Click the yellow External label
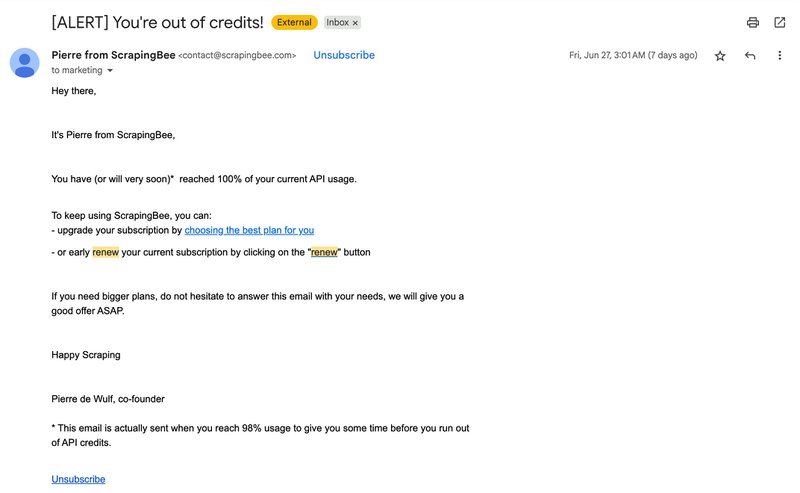This screenshot has height=493, width=800. coord(294,22)
